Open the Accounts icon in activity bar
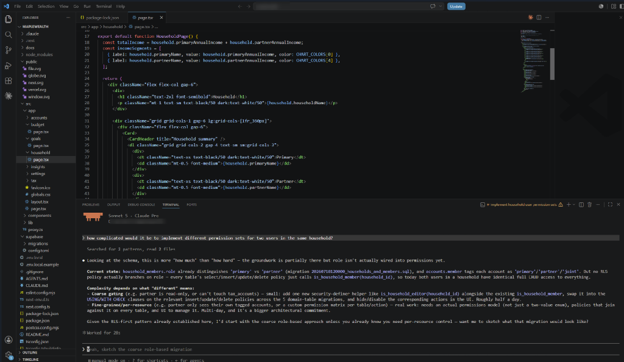The height and width of the screenshot is (362, 624). point(8,340)
